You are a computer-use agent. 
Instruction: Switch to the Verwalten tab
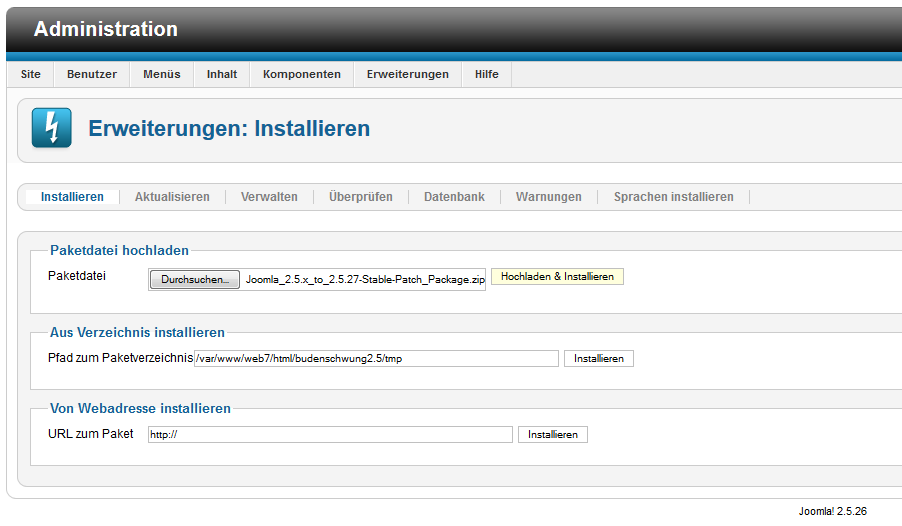pyautogui.click(x=269, y=197)
